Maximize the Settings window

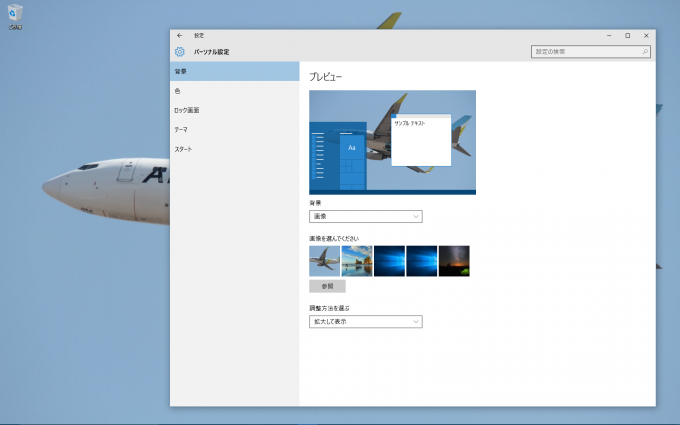[628, 36]
